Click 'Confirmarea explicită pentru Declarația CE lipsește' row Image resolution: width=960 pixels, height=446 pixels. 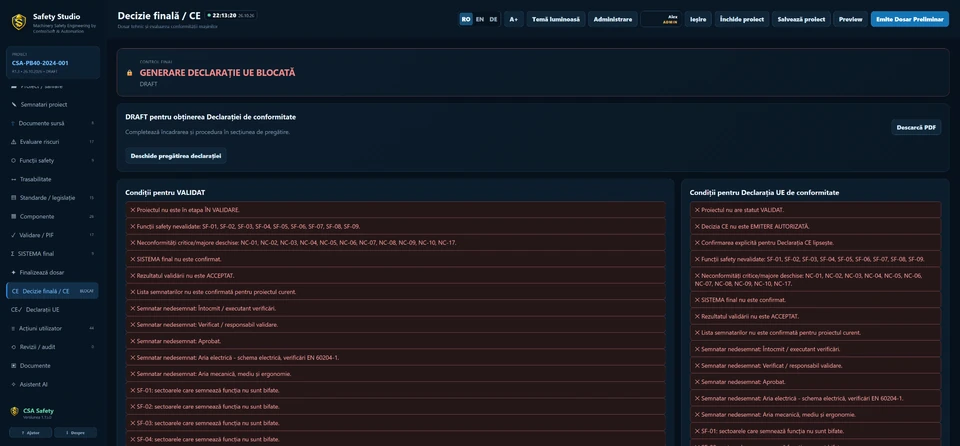[x=816, y=243]
